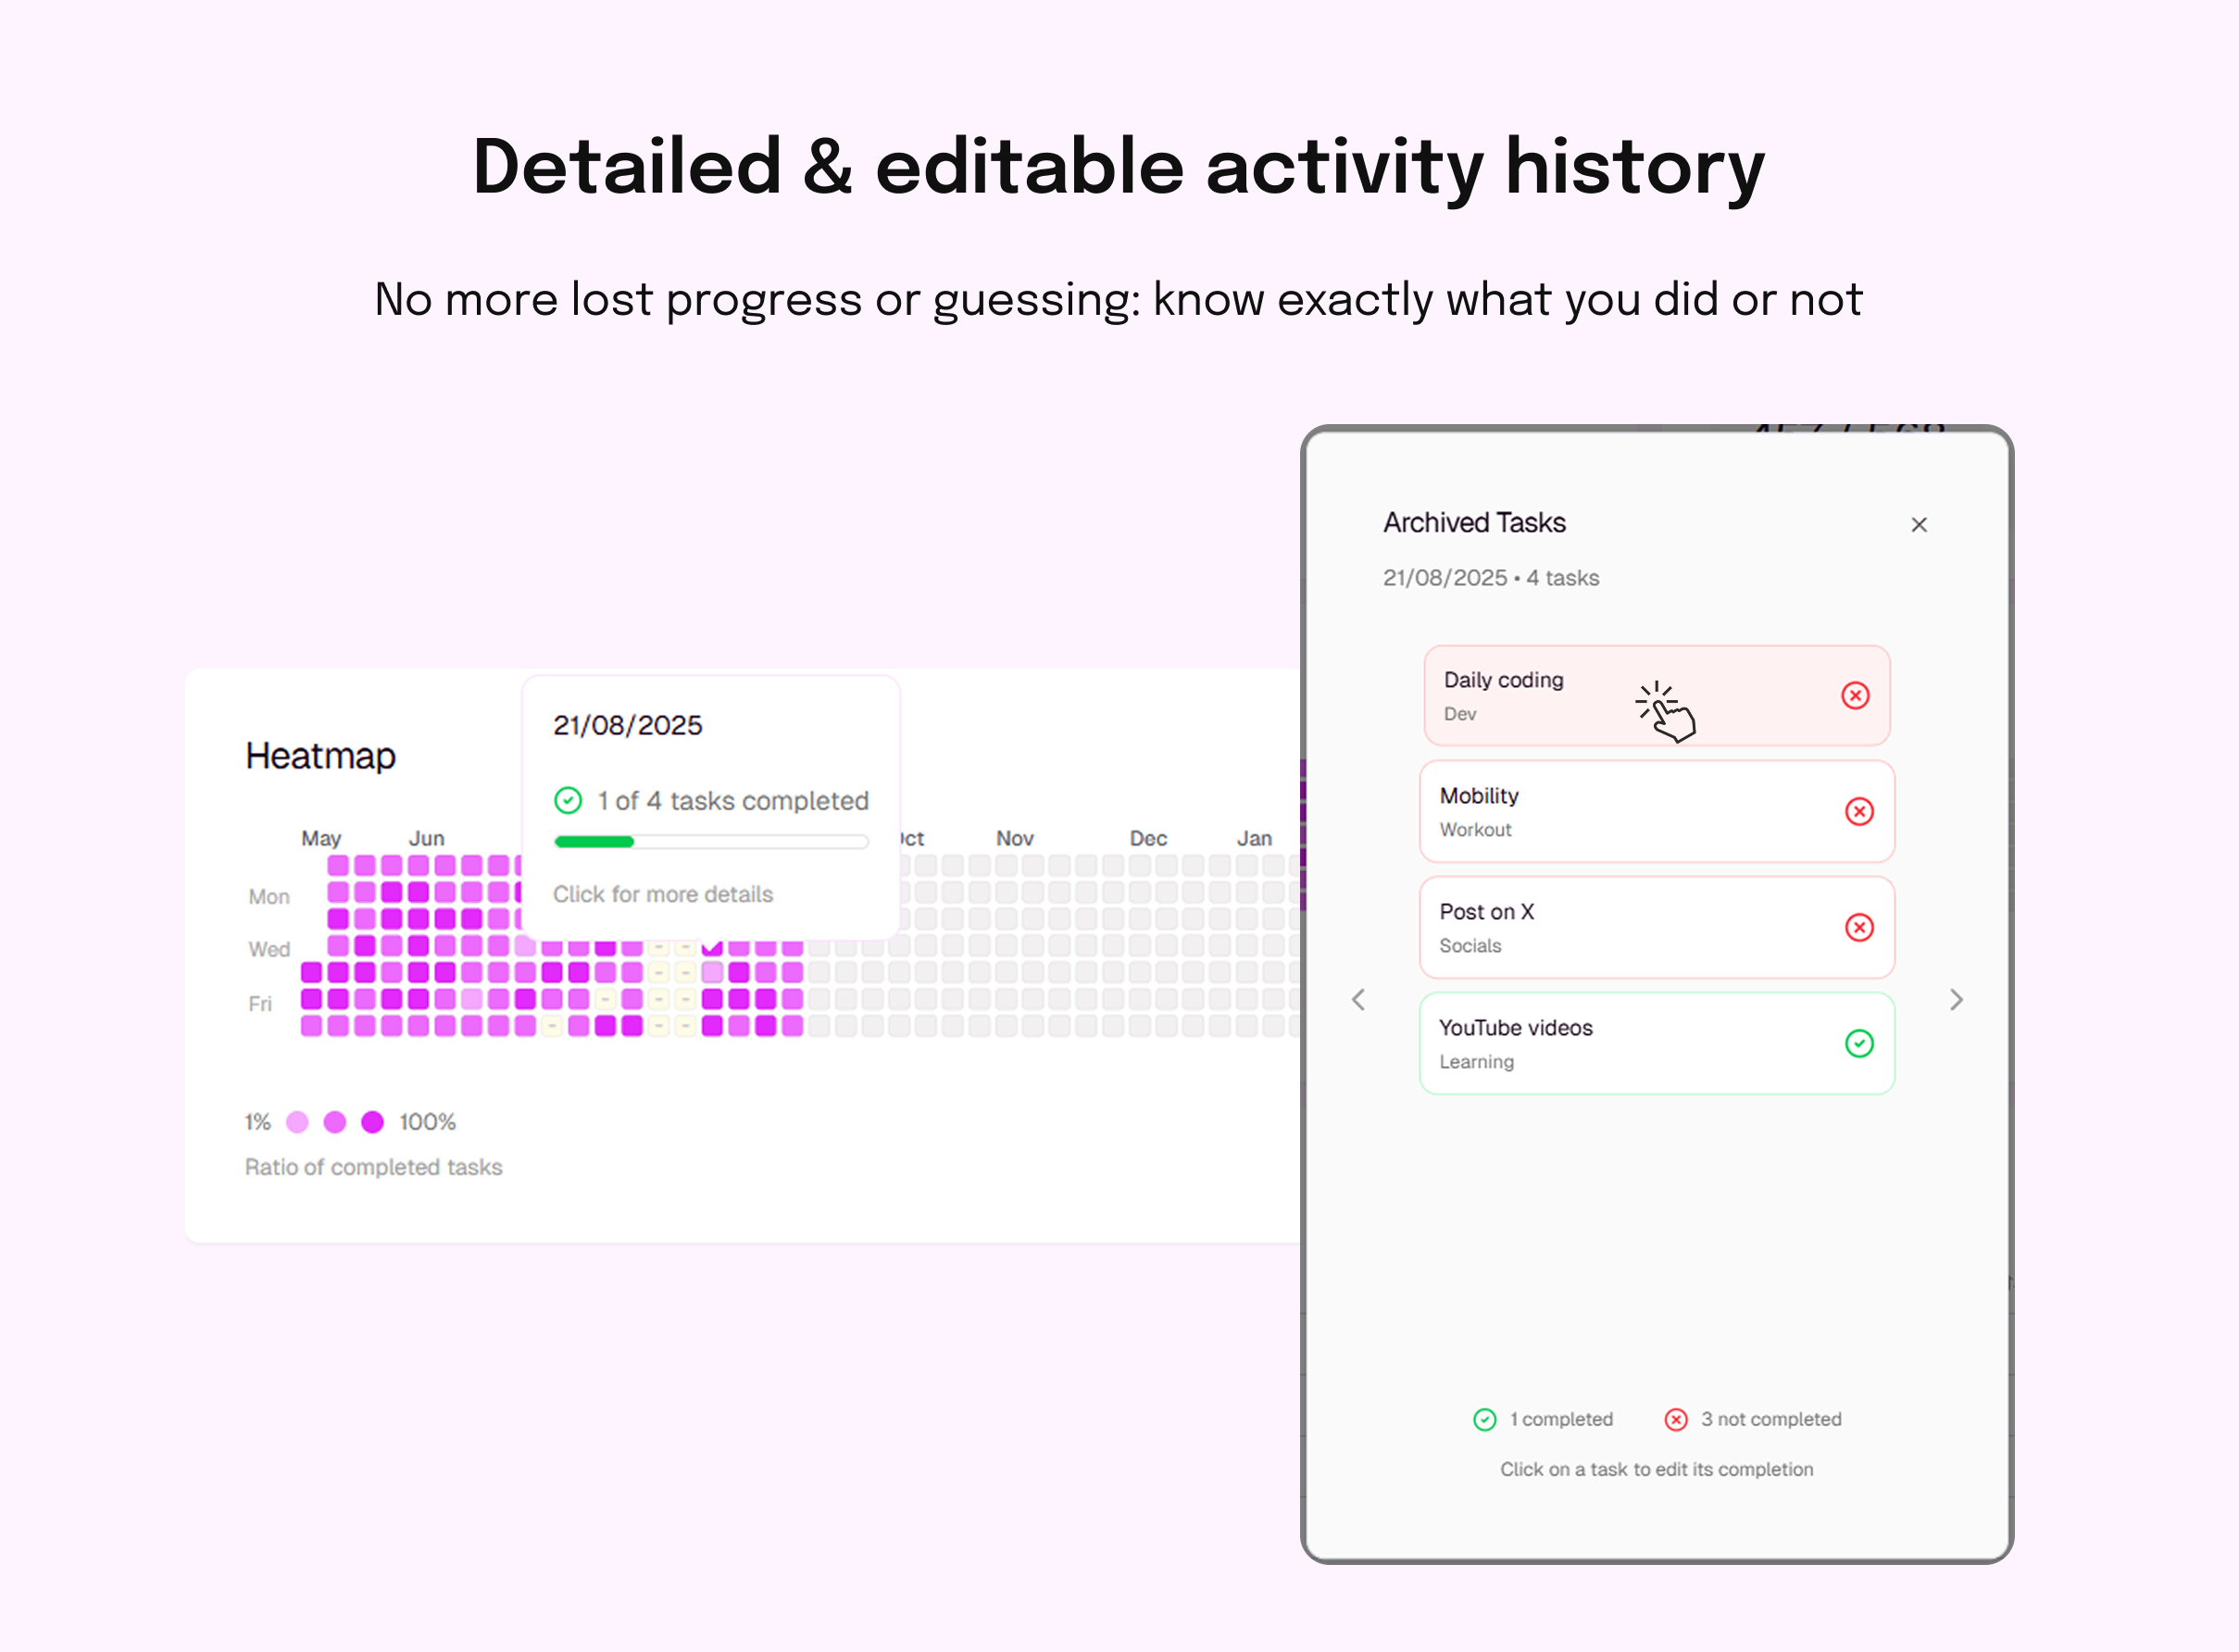The image size is (2239, 1652).
Task: Click the Post on X Socials task
Action: click(x=1600, y=928)
